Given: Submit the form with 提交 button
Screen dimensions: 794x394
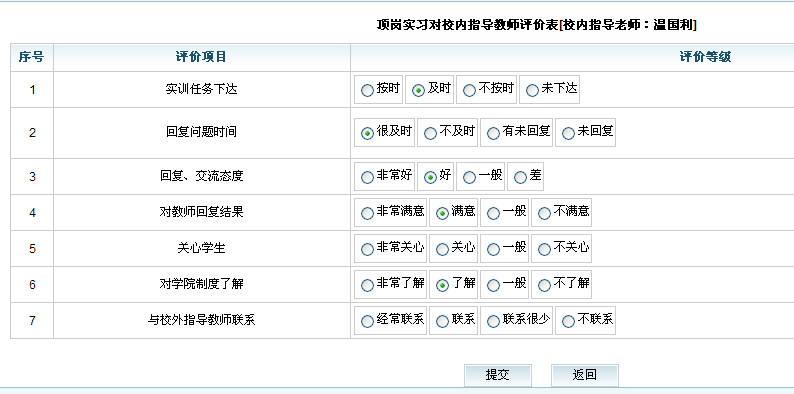Looking at the screenshot, I should tap(498, 375).
